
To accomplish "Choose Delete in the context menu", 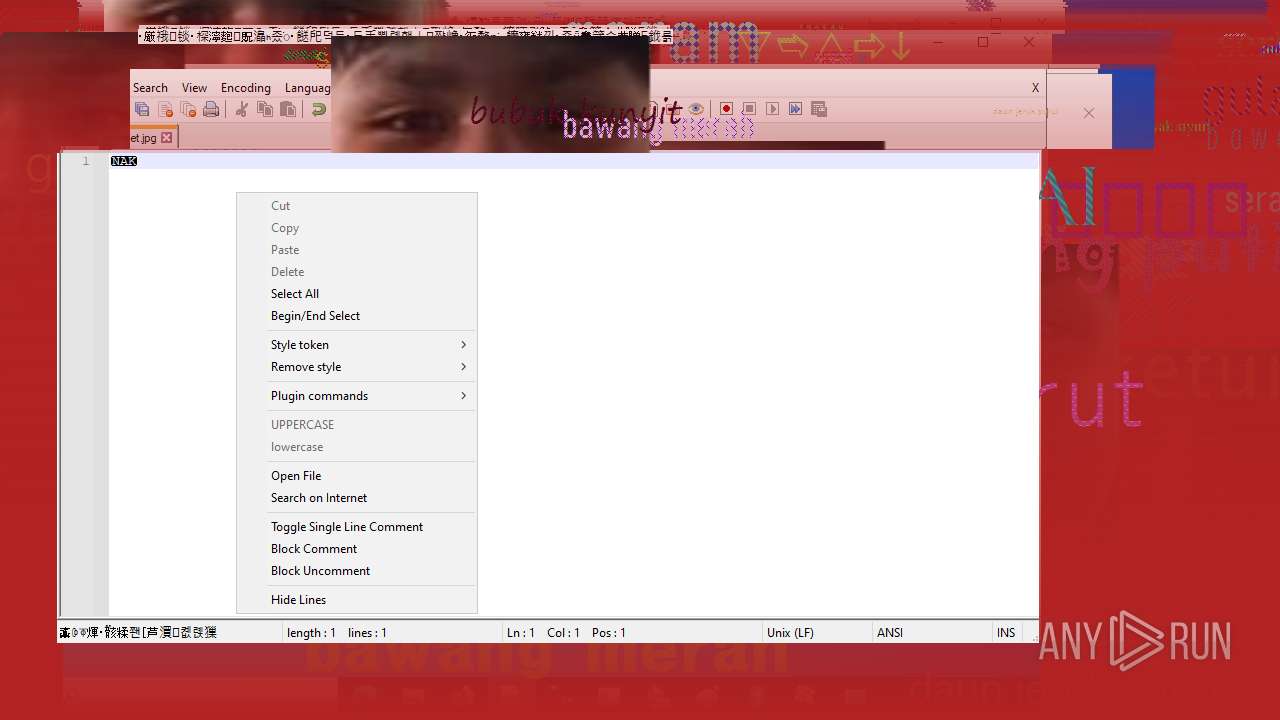I will pos(357,272).
